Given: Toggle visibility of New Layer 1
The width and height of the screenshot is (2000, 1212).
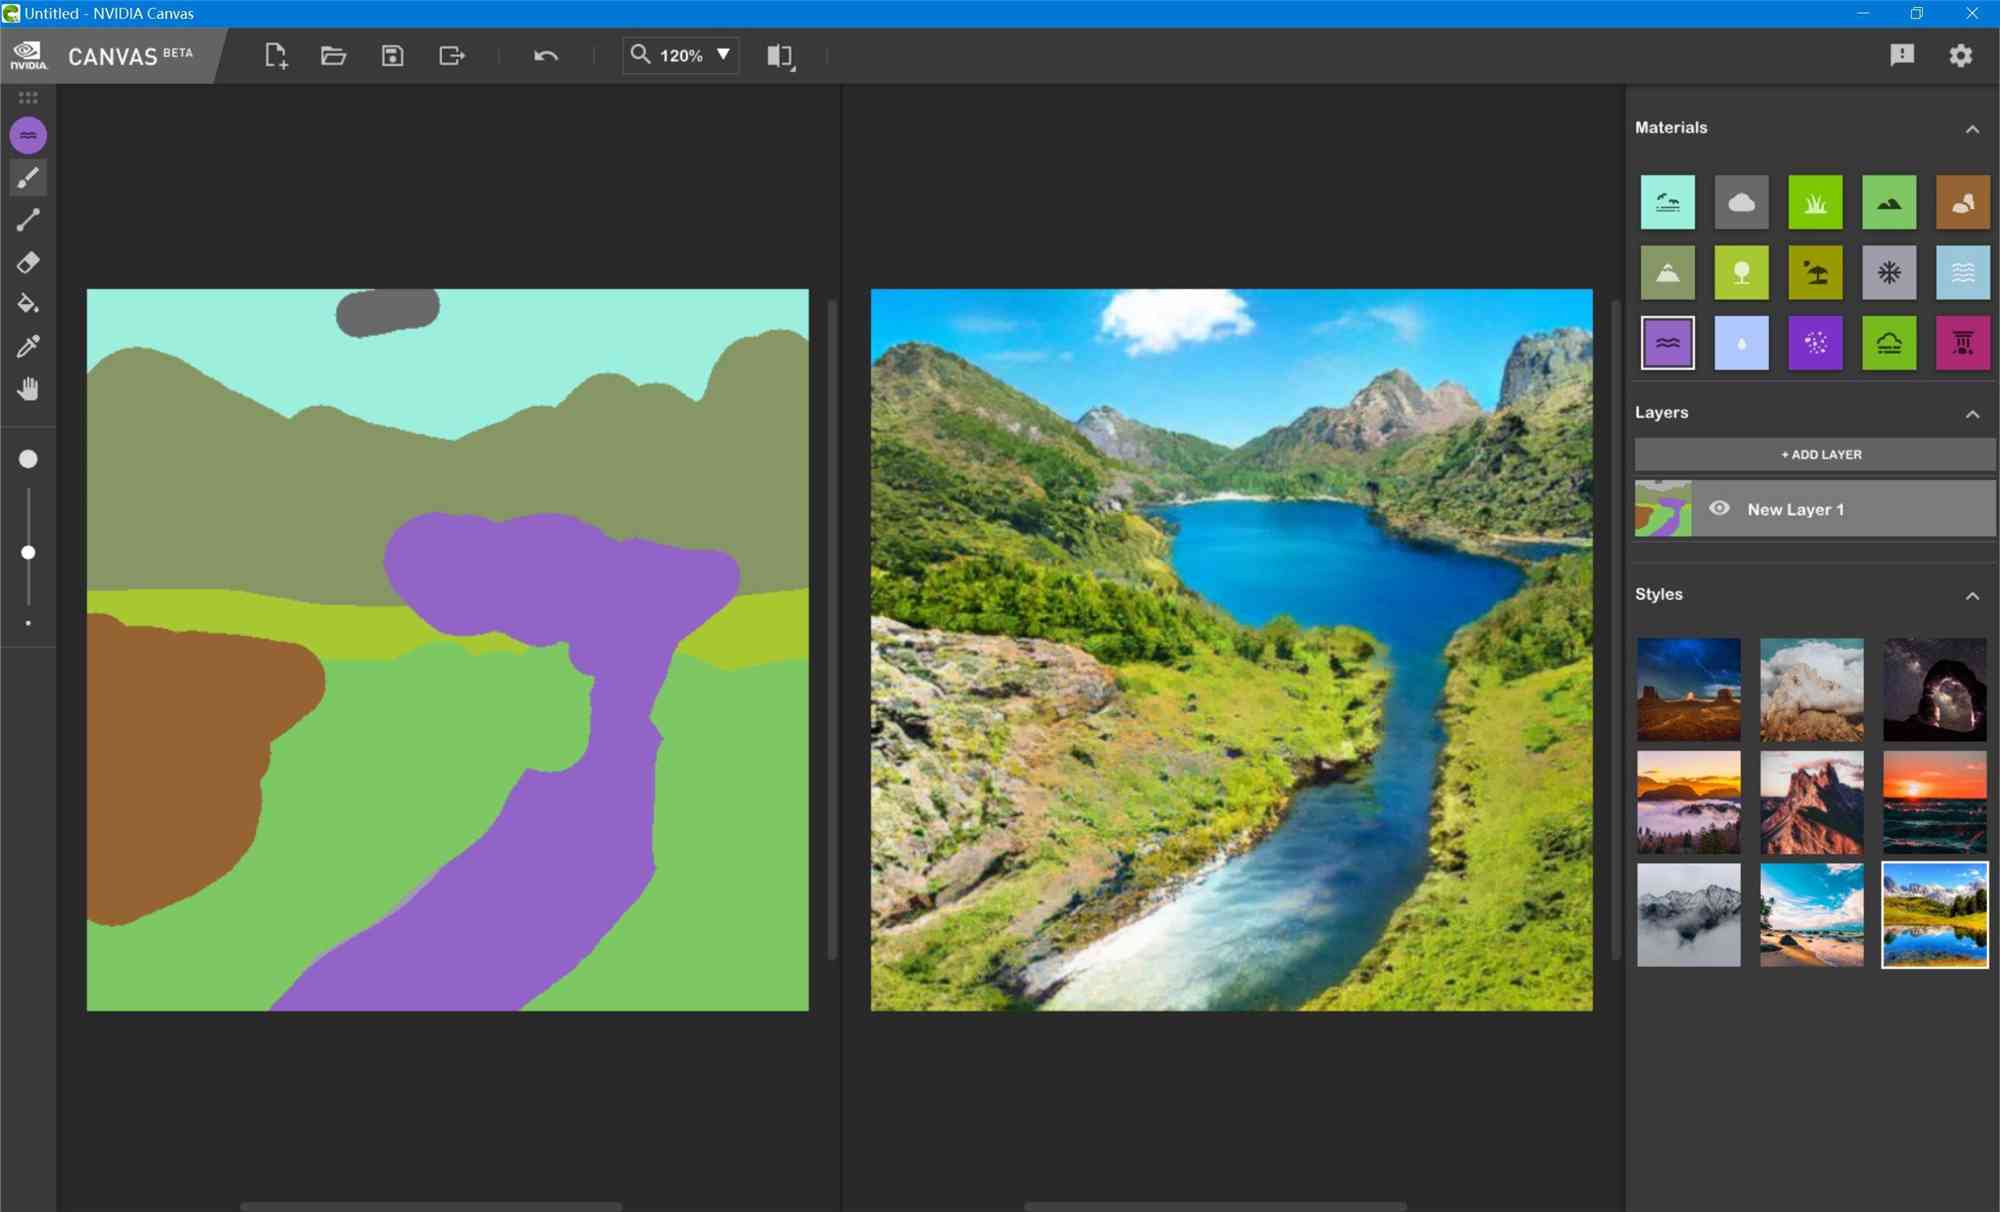Looking at the screenshot, I should click(x=1720, y=509).
